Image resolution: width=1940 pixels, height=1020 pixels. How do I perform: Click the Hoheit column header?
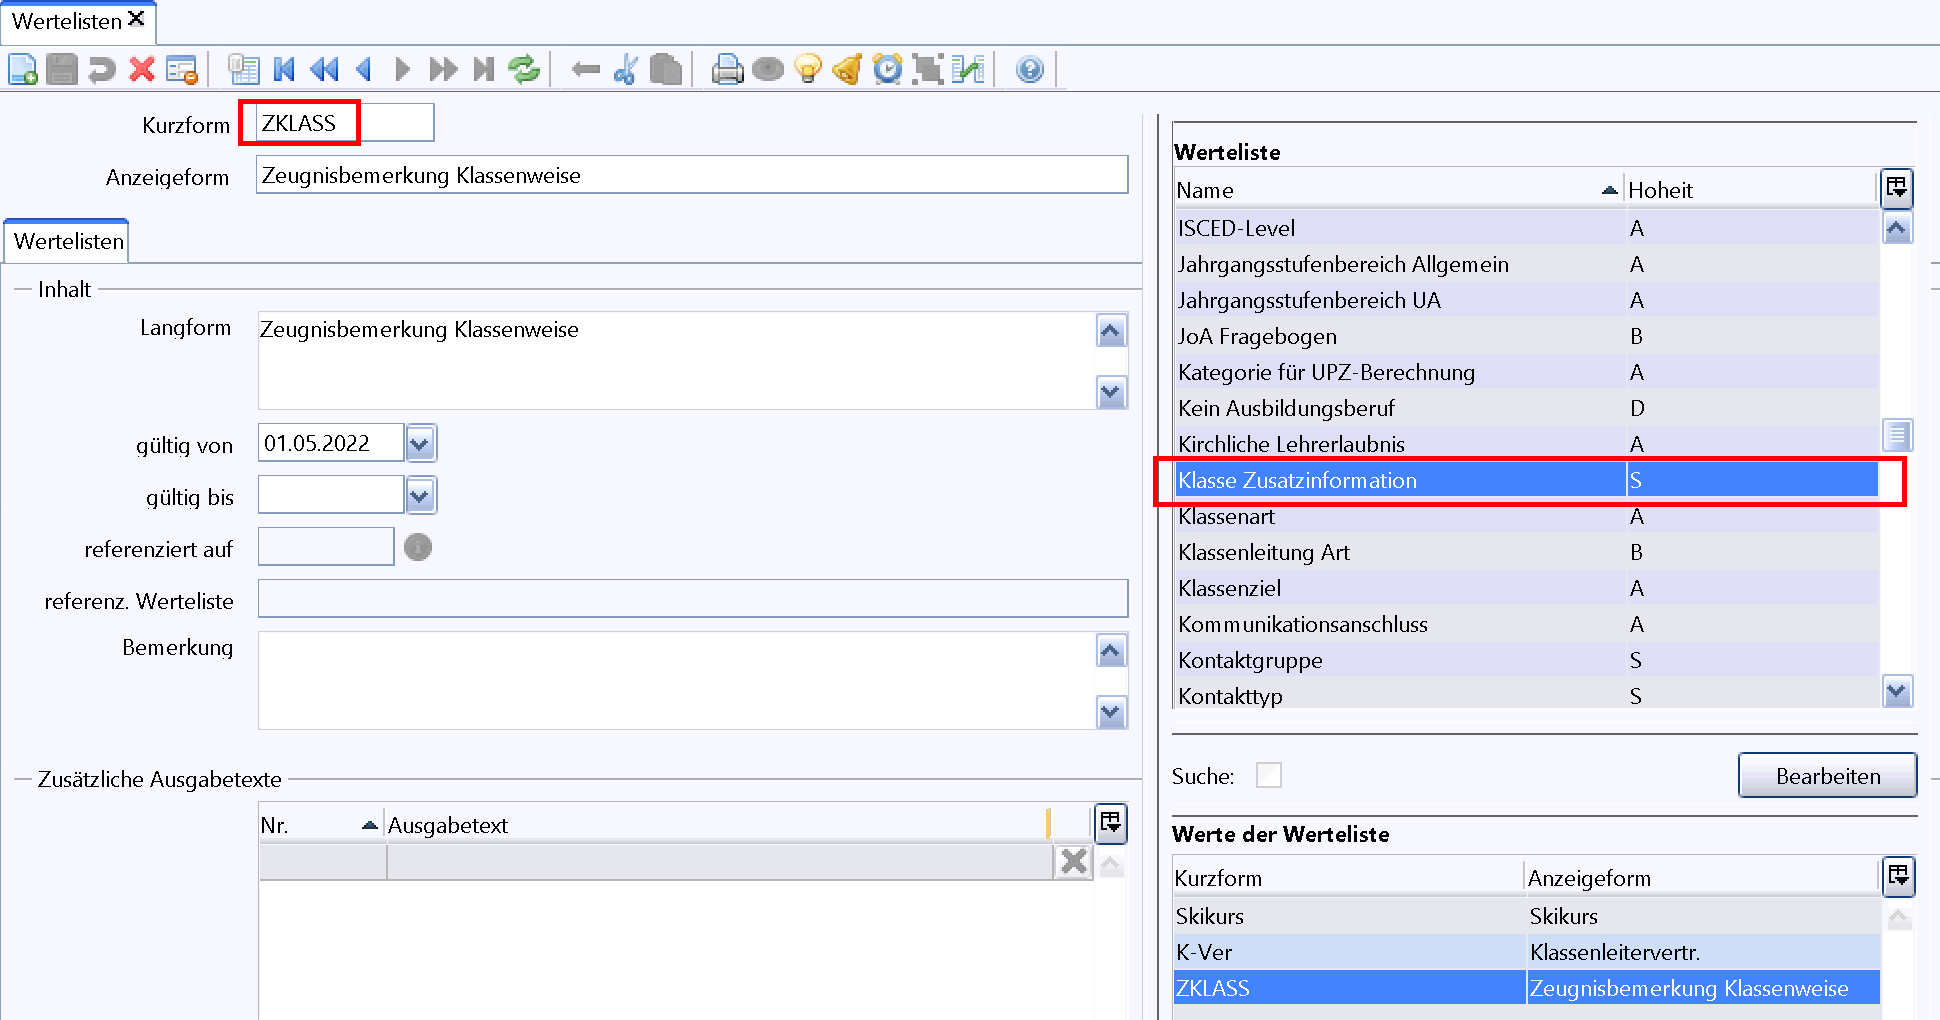point(1750,190)
